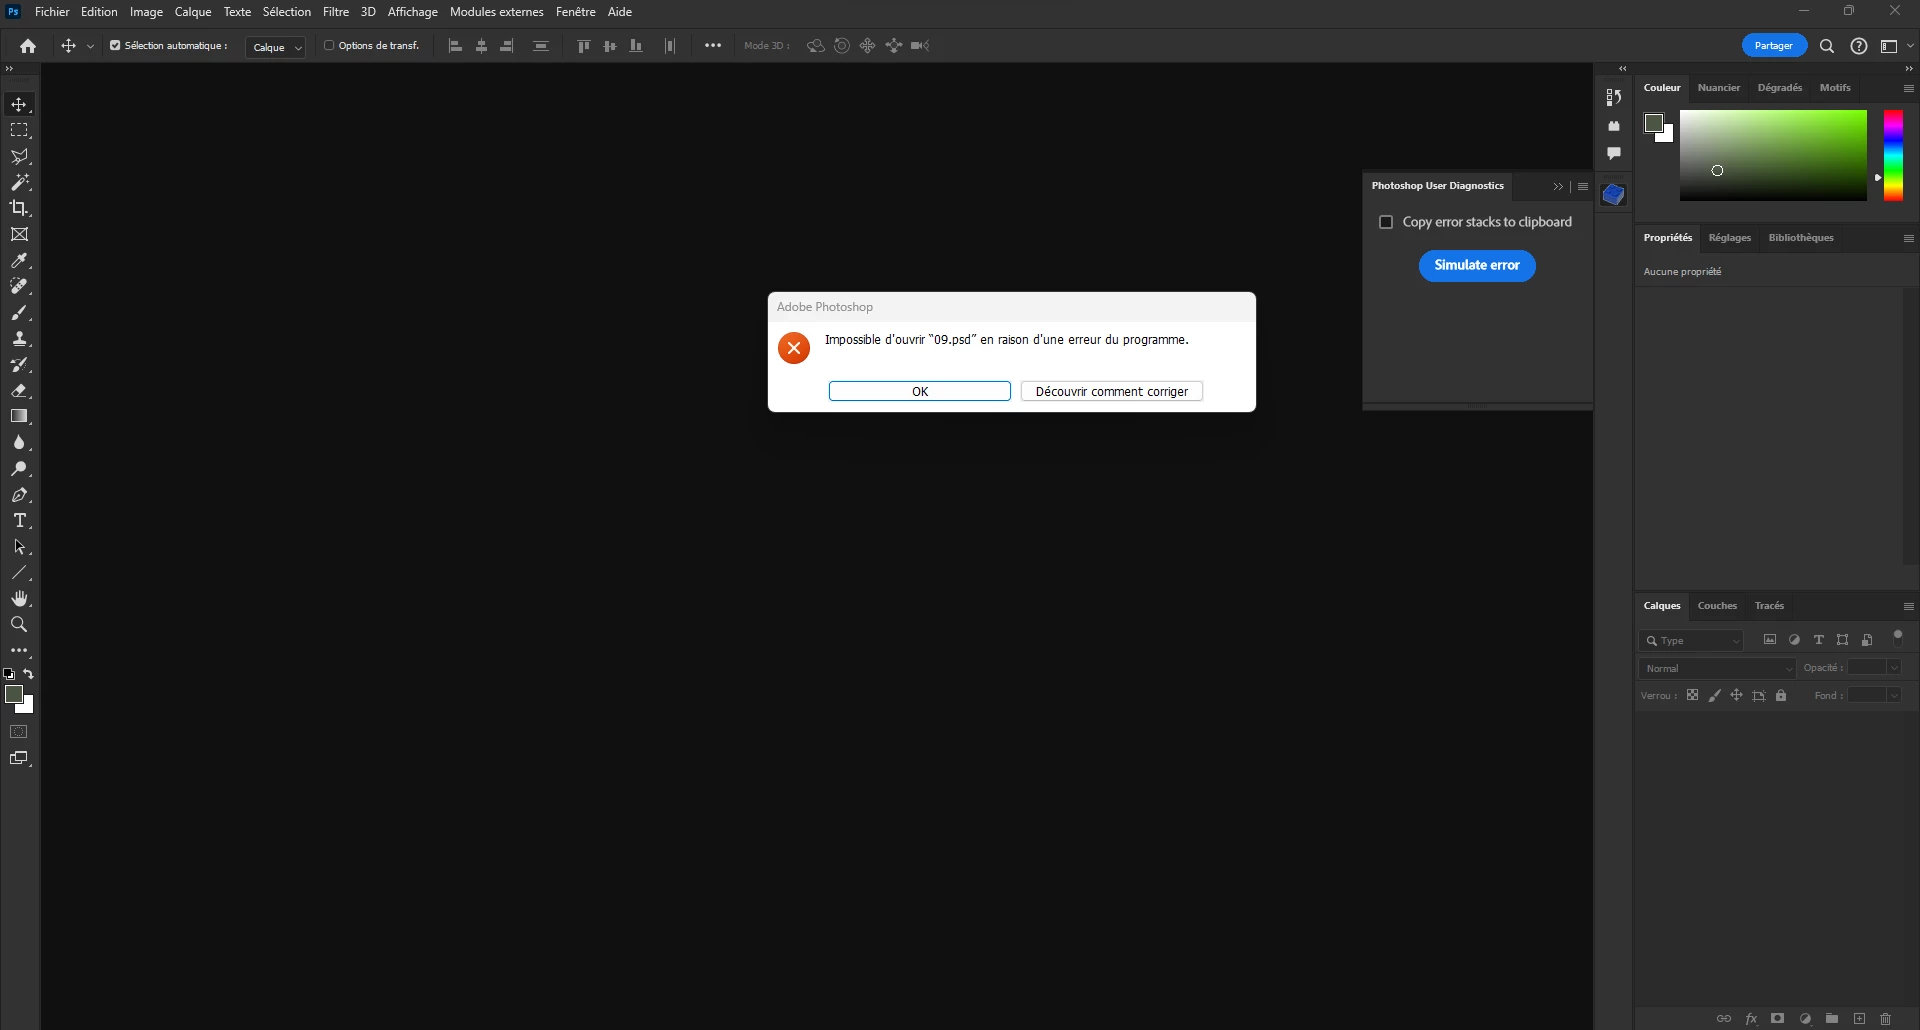Pick a shade in the green color field
1920x1030 pixels.
1773,156
